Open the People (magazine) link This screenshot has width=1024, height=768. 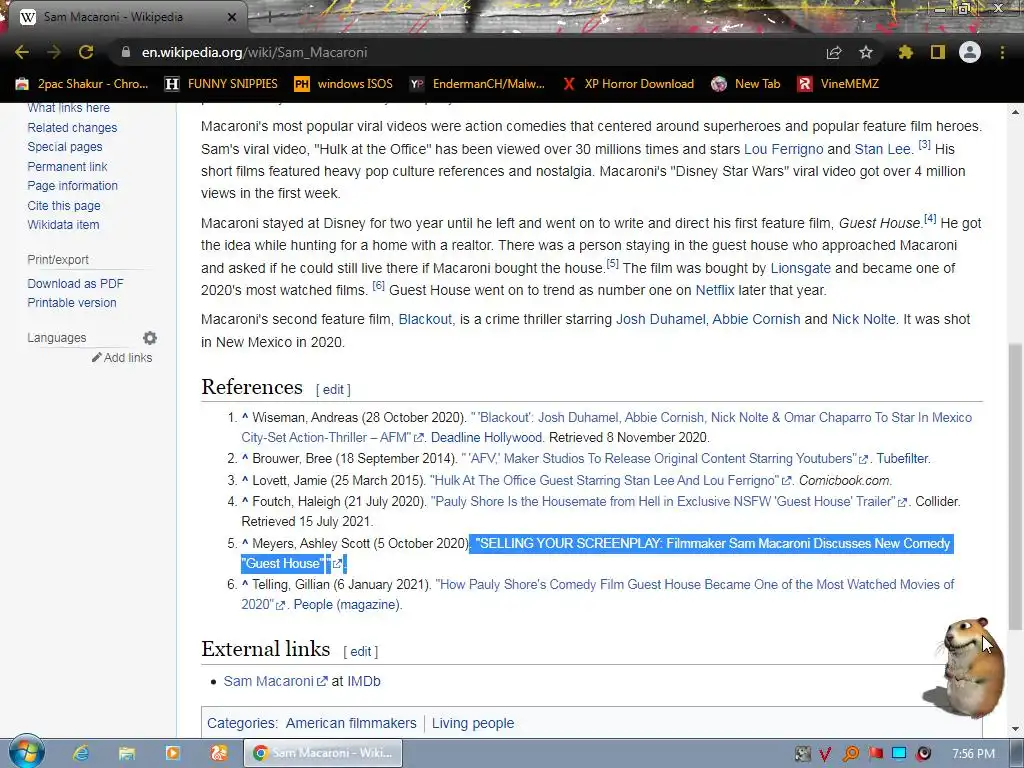pyautogui.click(x=347, y=604)
